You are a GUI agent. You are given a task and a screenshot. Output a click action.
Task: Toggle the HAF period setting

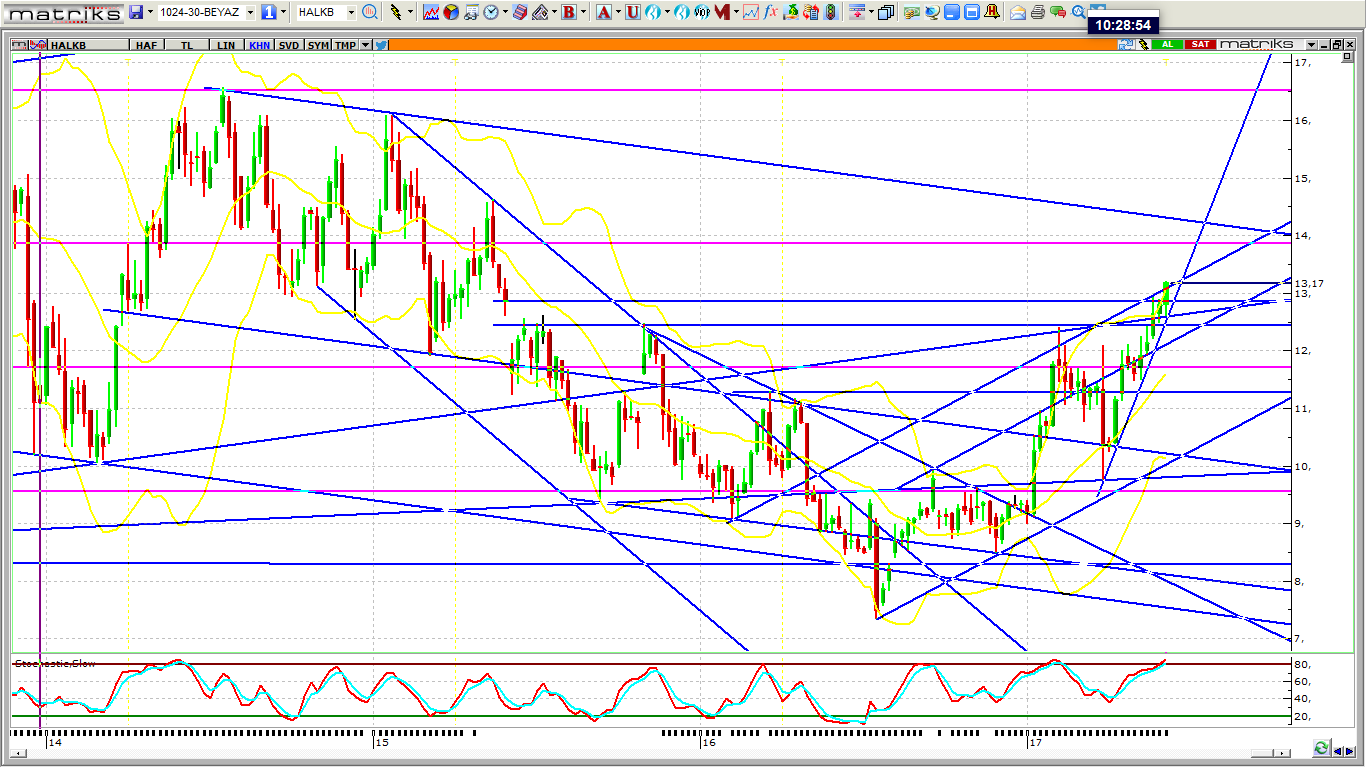pyautogui.click(x=147, y=45)
